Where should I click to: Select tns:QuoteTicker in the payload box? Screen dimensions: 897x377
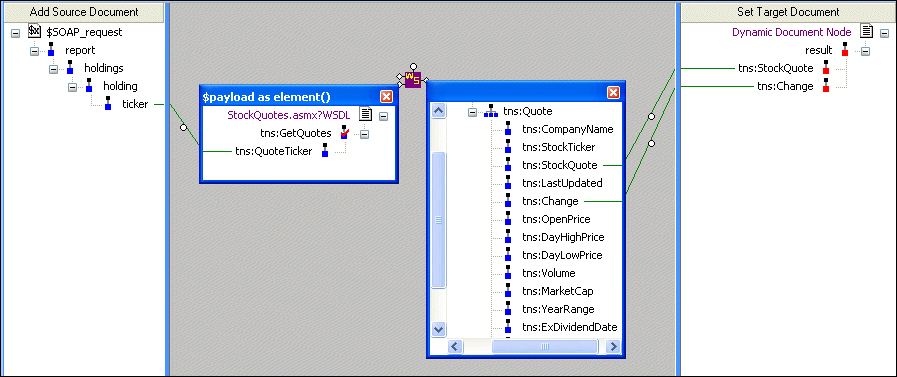point(273,151)
